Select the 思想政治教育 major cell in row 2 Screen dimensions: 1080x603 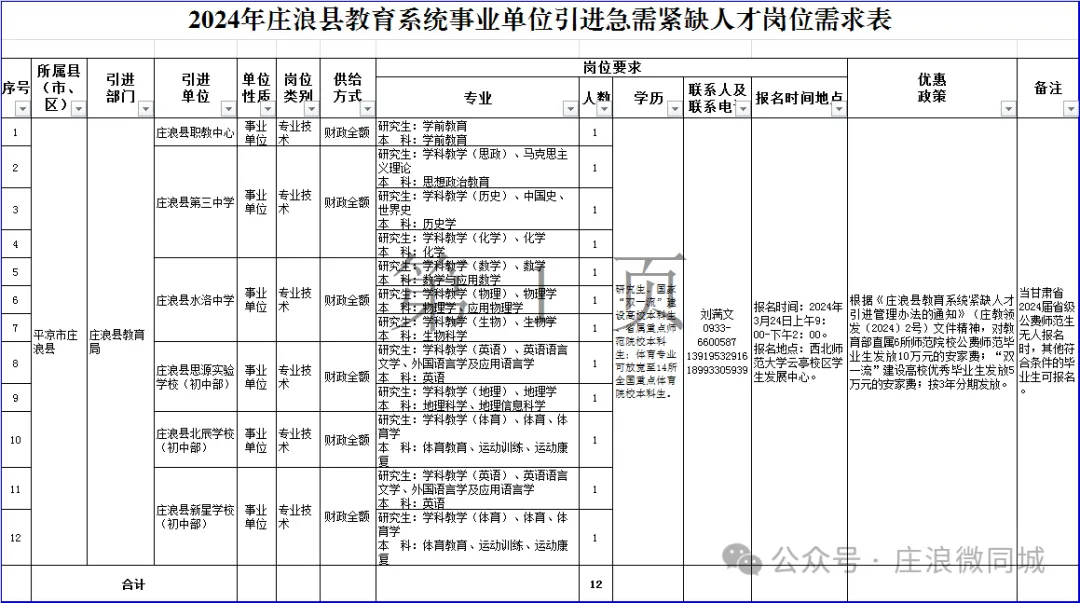(478, 167)
